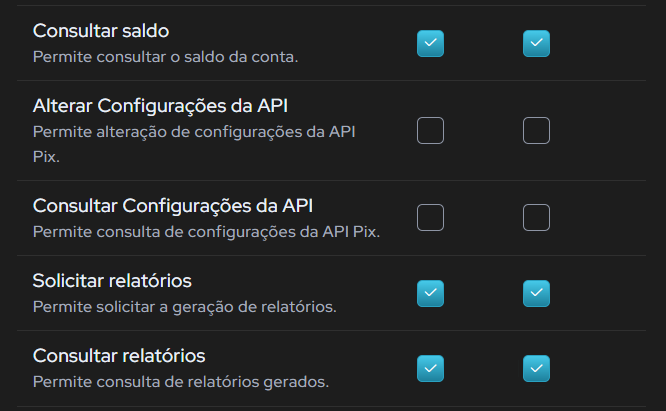Disable the left Solicitar relatórios checkbox

pyautogui.click(x=430, y=293)
